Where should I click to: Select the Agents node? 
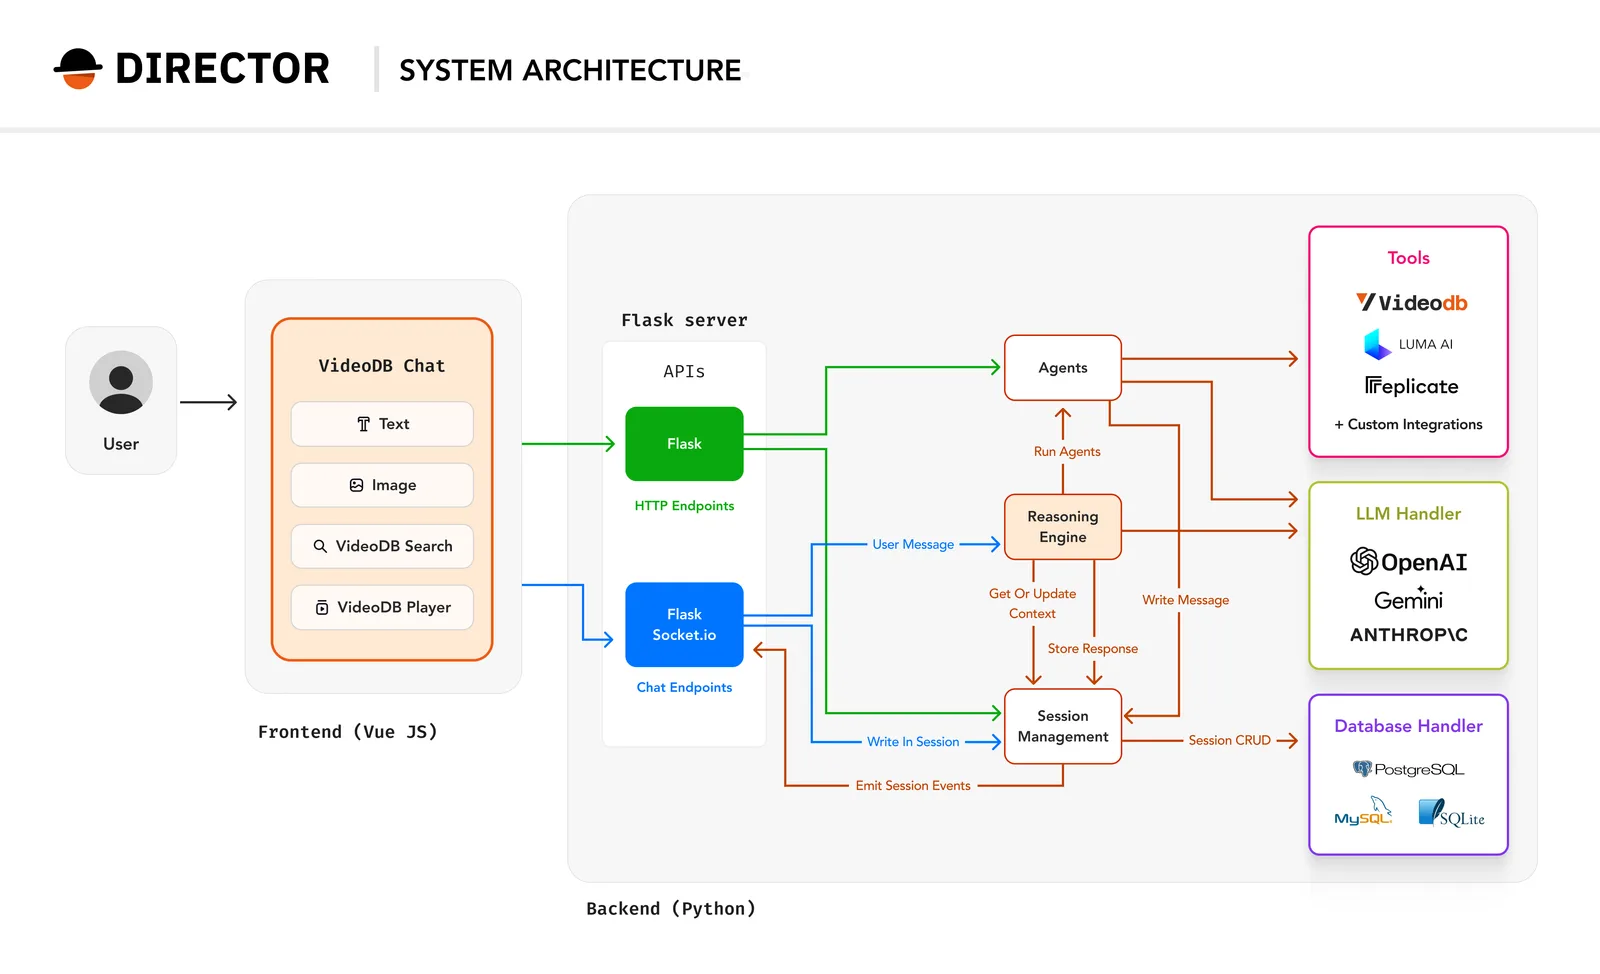1063,368
